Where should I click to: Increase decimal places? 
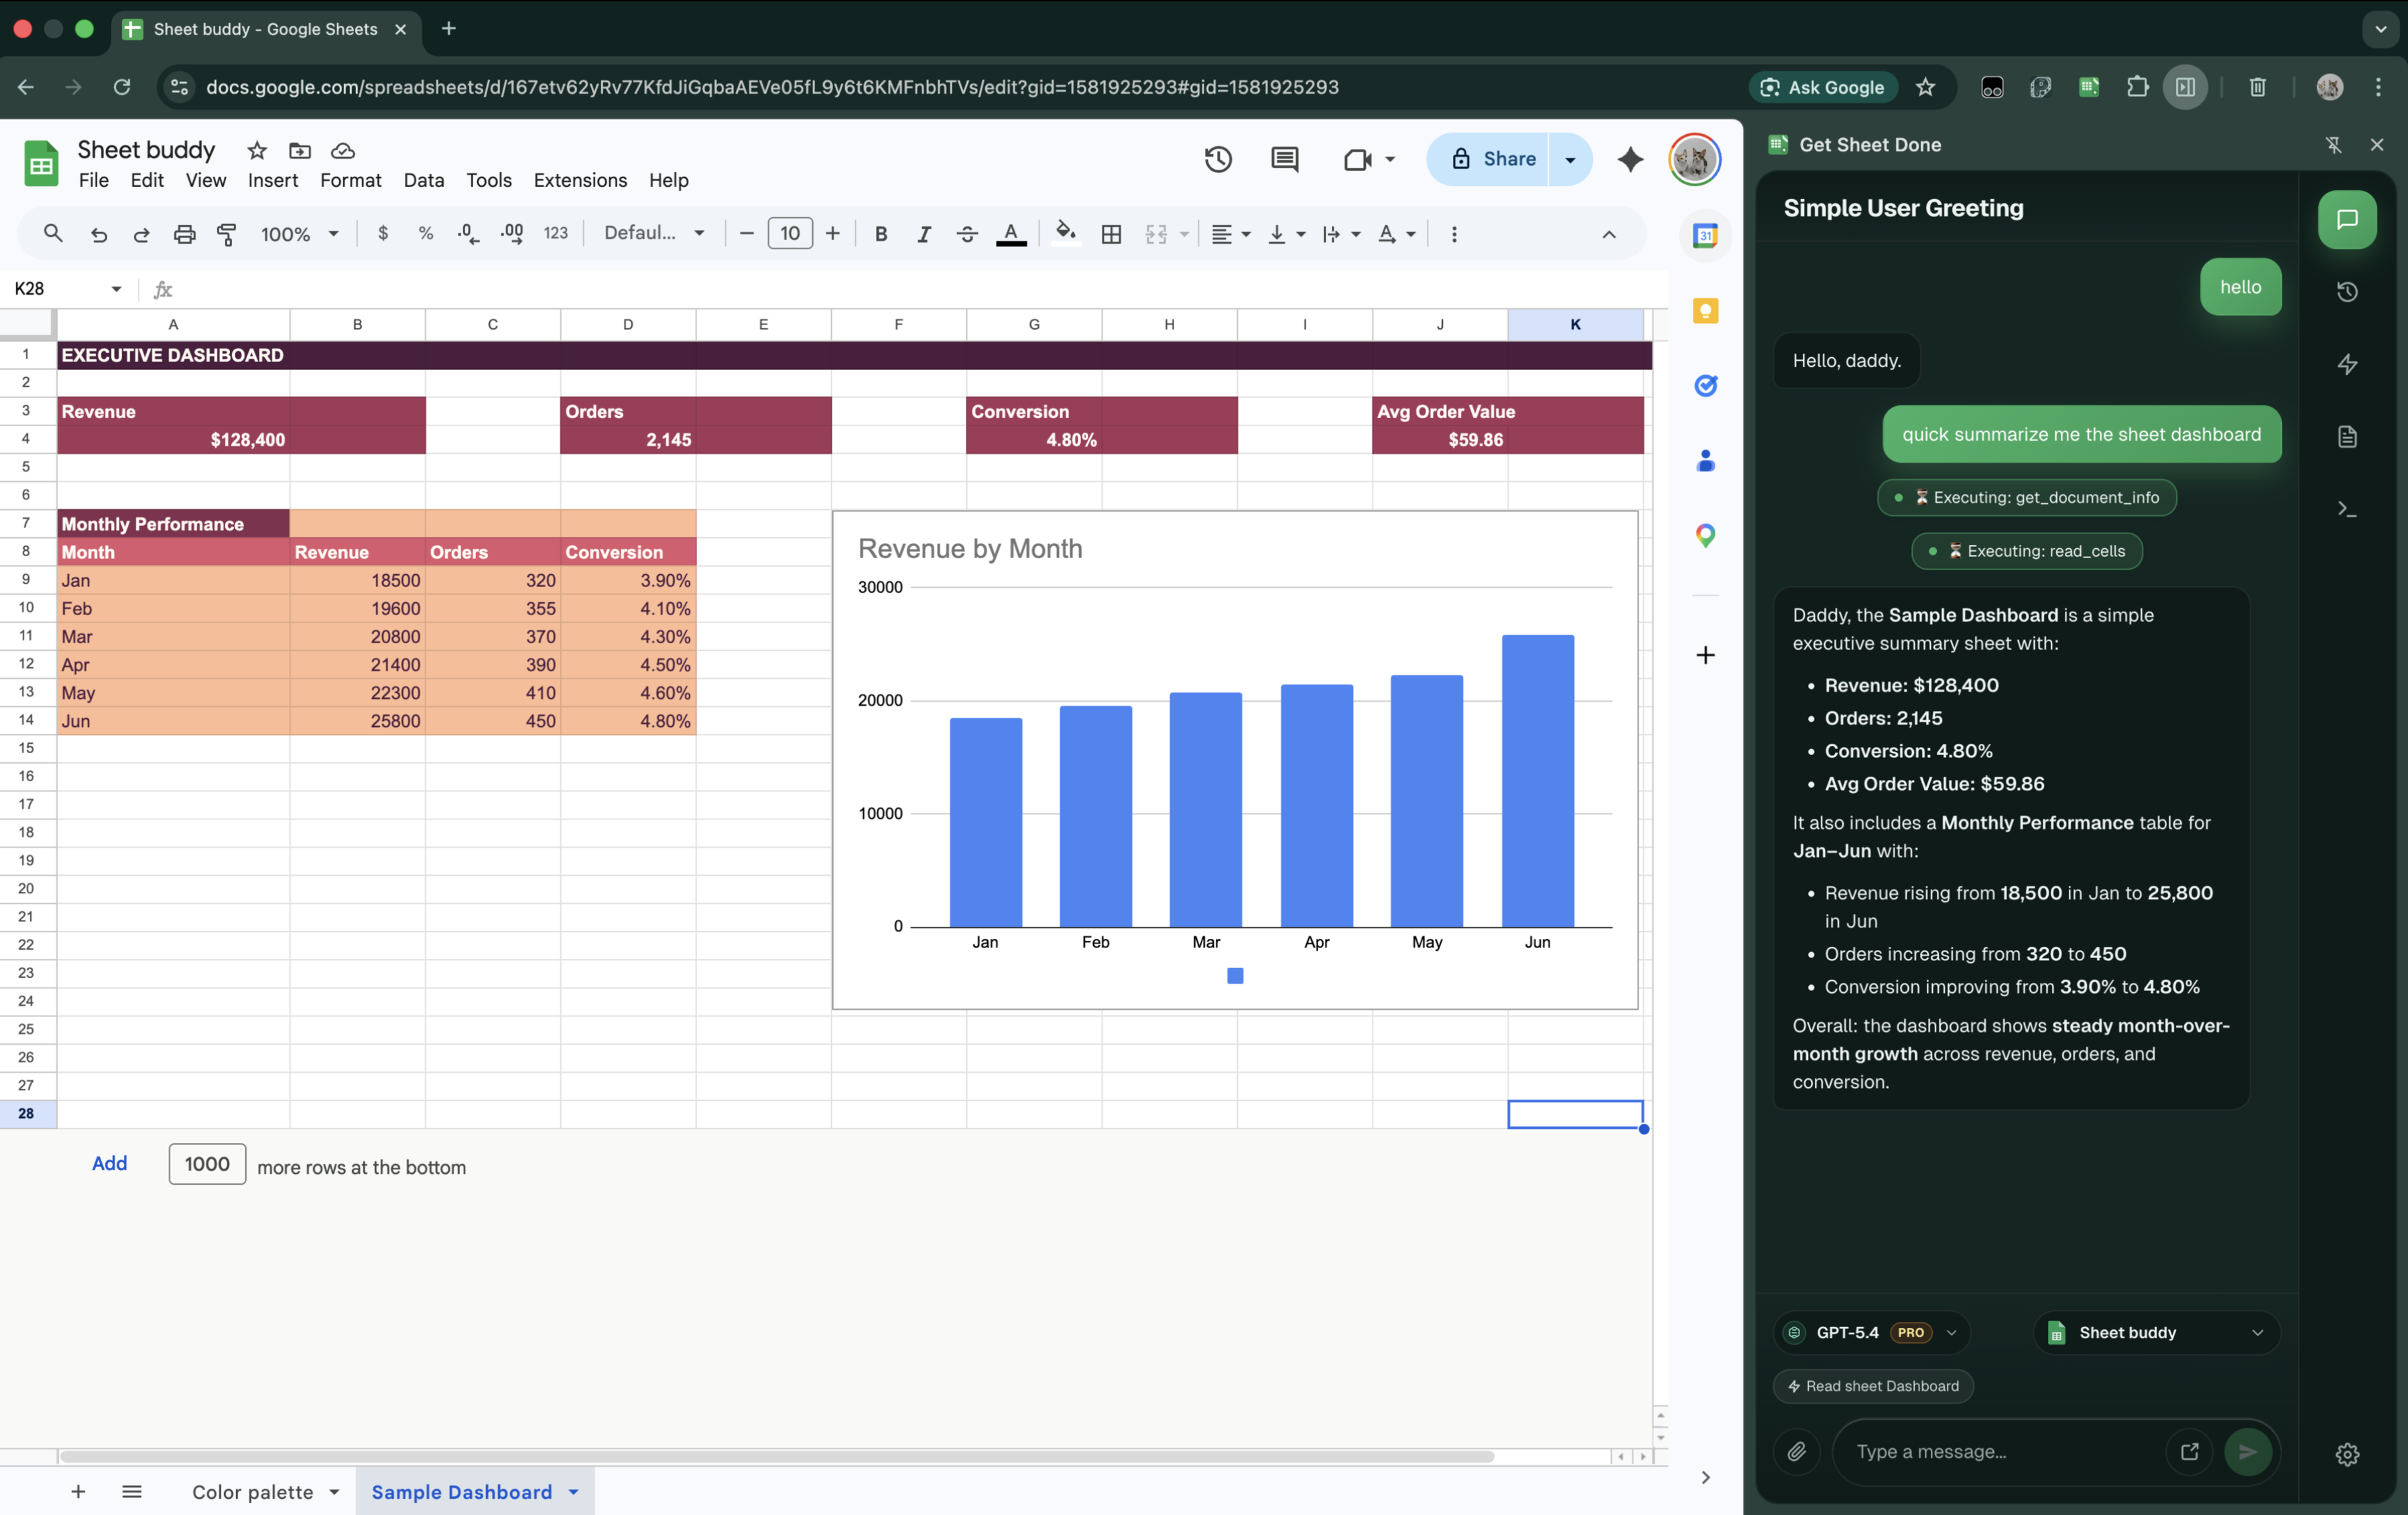tap(512, 233)
